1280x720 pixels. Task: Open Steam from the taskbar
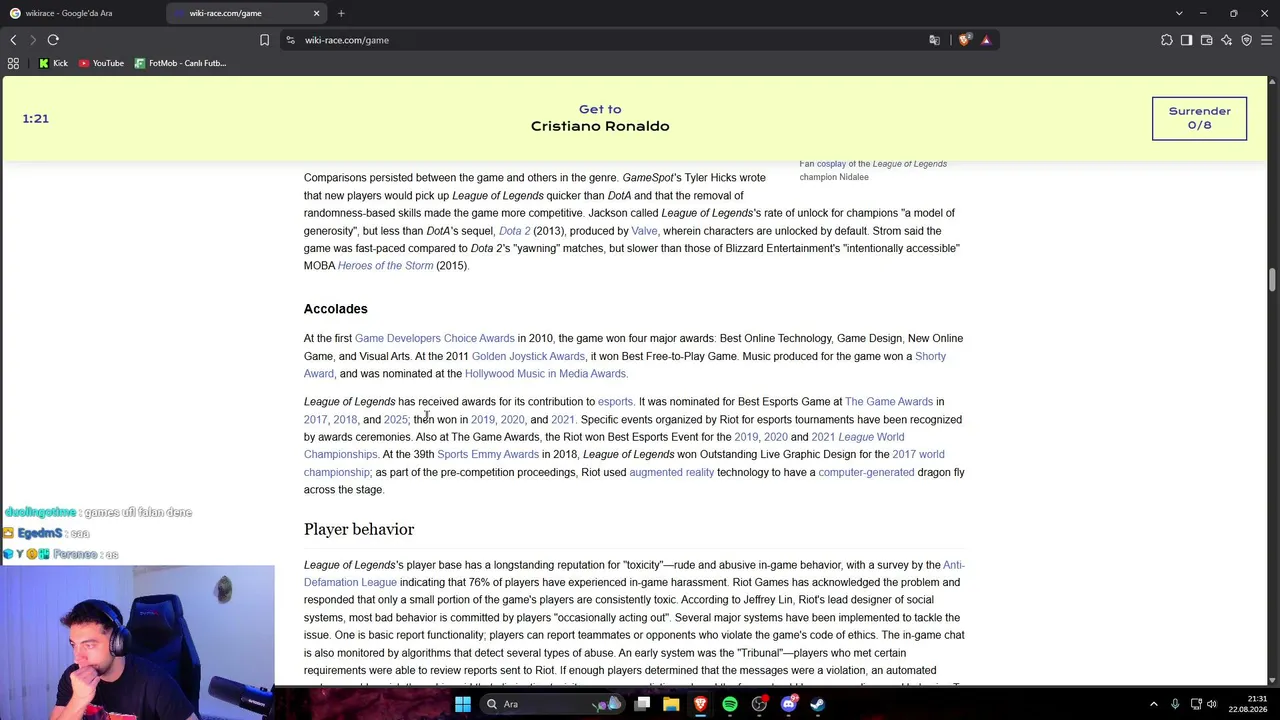coord(817,704)
